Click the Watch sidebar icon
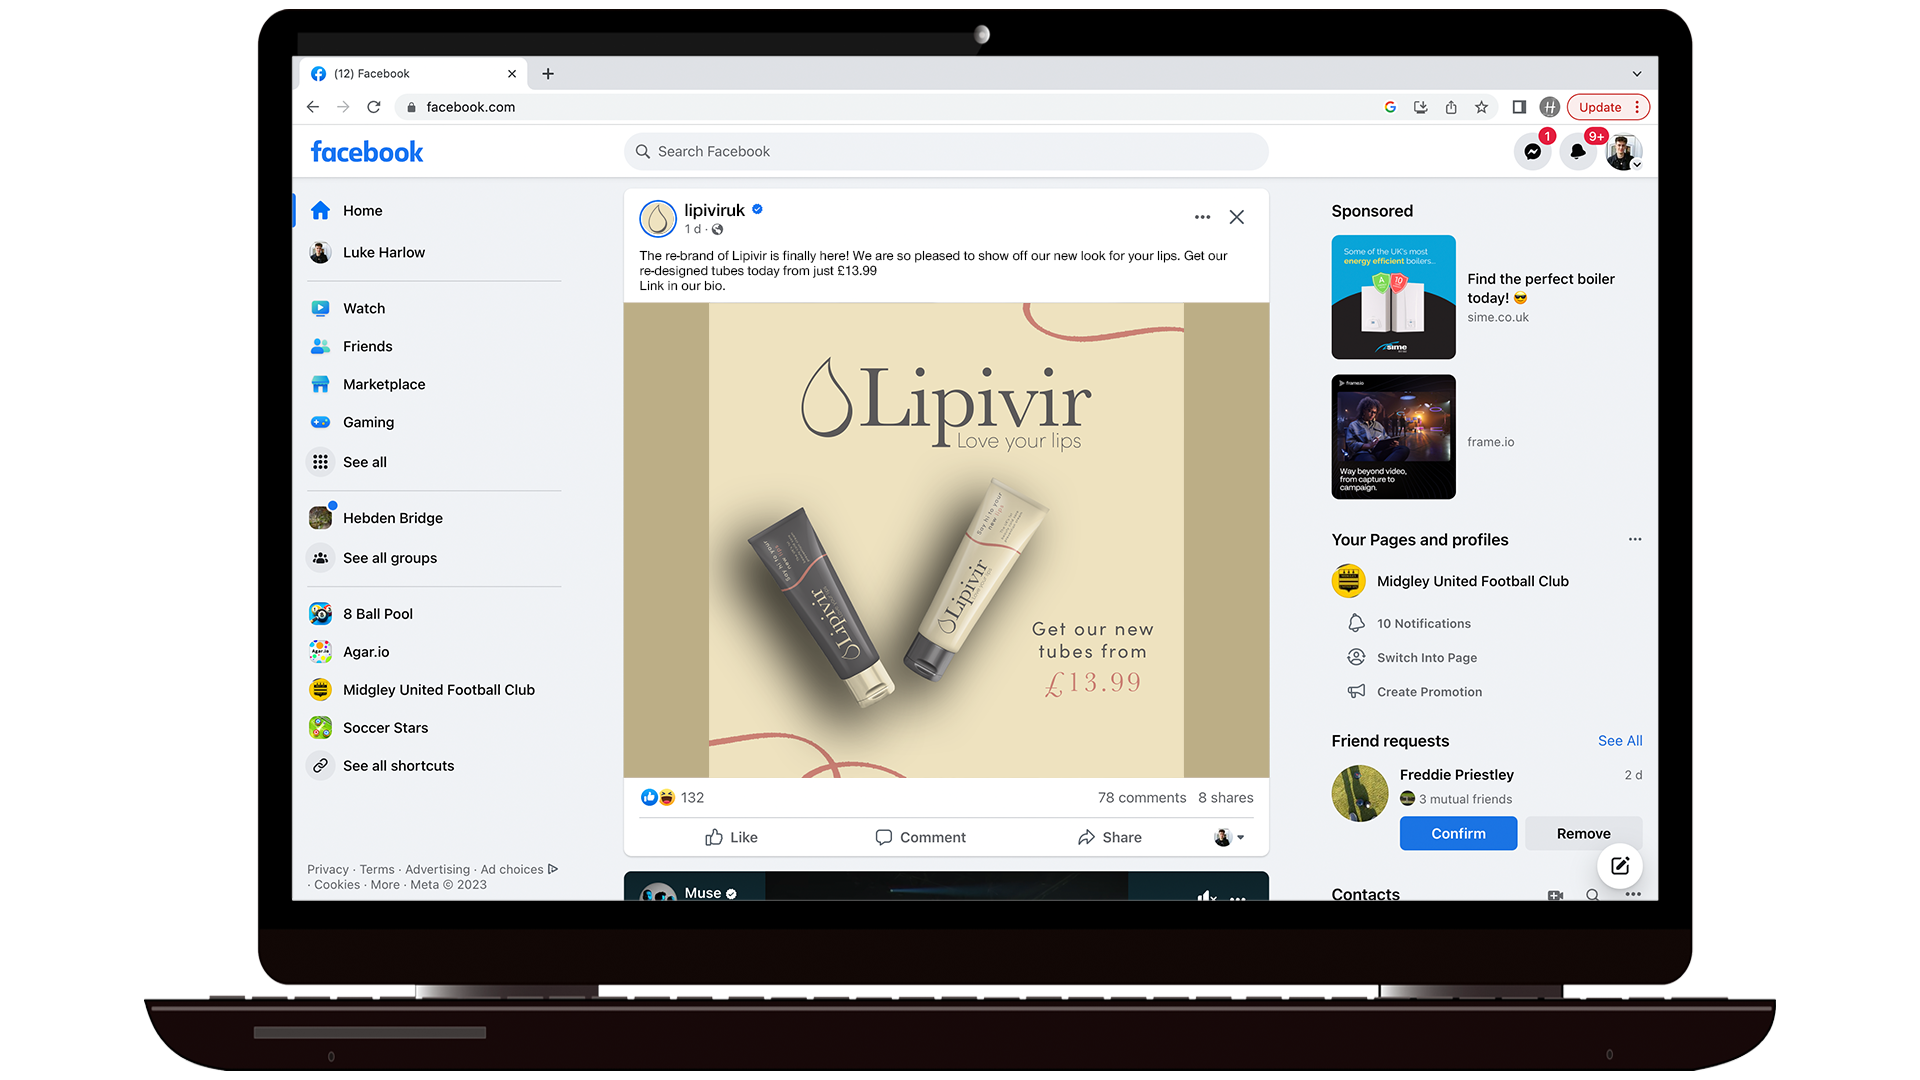Image resolution: width=1920 pixels, height=1080 pixels. pos(320,308)
